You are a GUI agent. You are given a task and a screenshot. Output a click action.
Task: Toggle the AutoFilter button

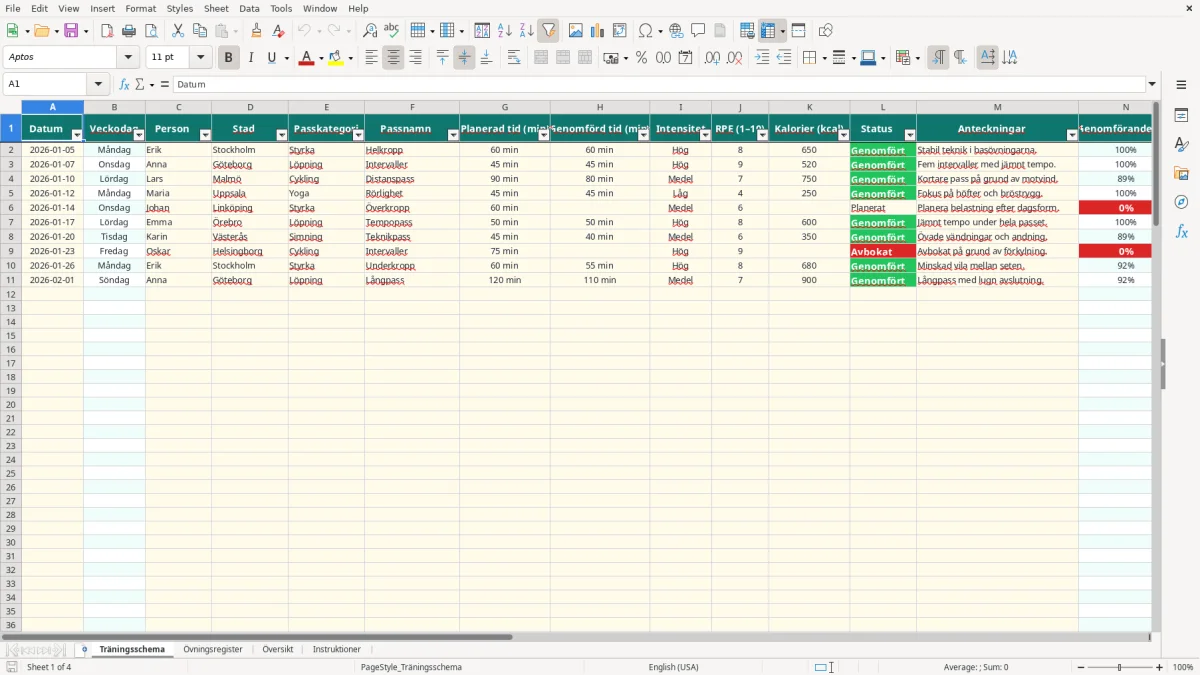point(548,31)
